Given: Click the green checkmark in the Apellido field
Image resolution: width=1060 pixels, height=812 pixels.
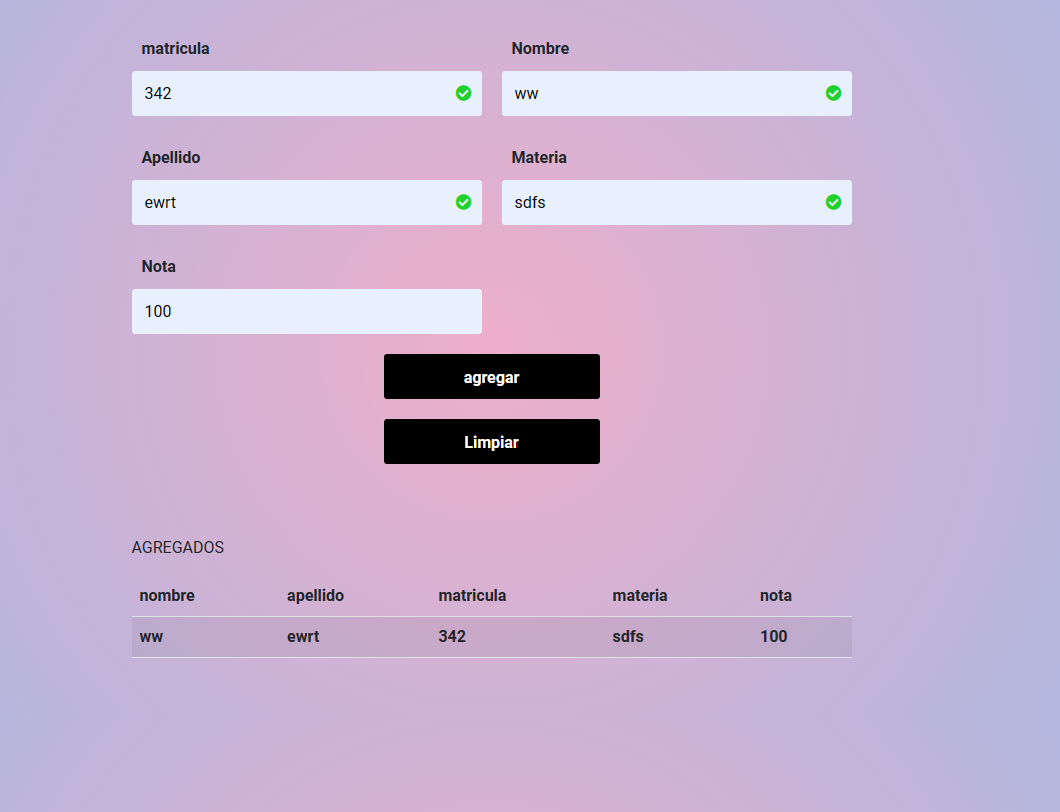Looking at the screenshot, I should [x=463, y=202].
